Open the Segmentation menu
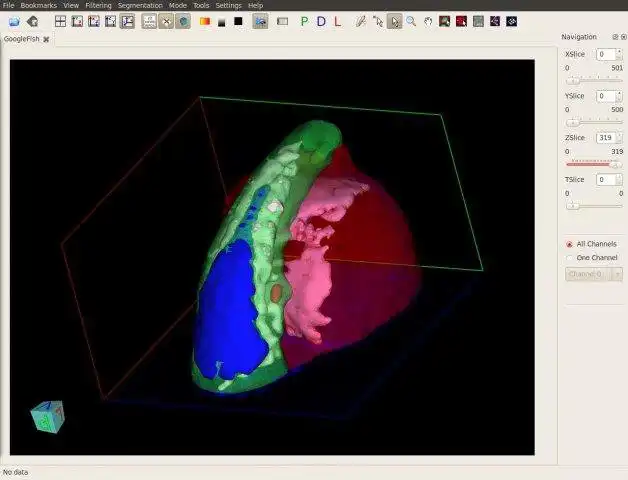The width and height of the screenshot is (628, 480). (x=140, y=5)
